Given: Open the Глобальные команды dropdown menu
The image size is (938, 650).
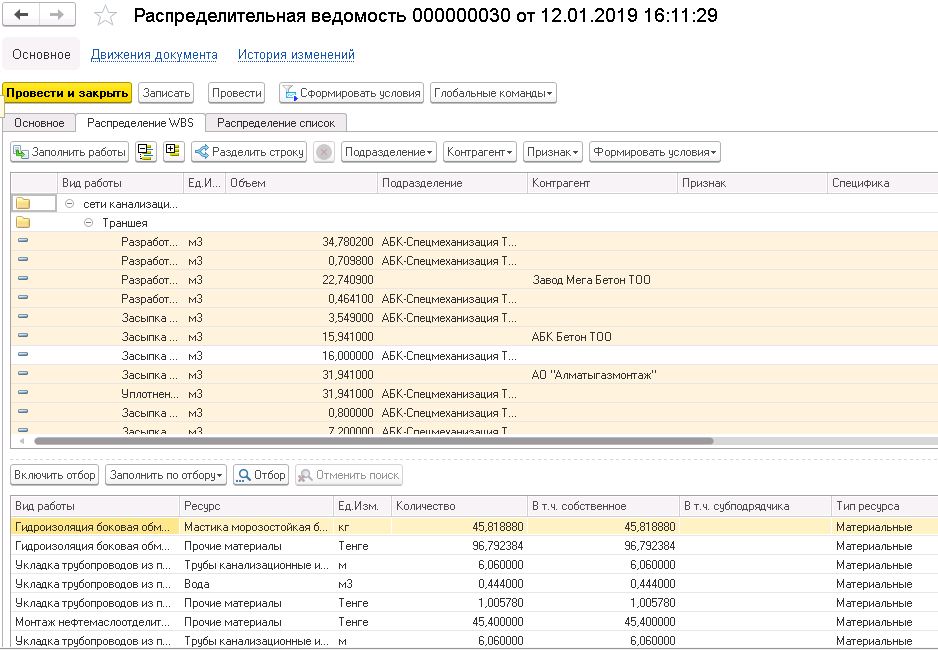Looking at the screenshot, I should tap(493, 93).
